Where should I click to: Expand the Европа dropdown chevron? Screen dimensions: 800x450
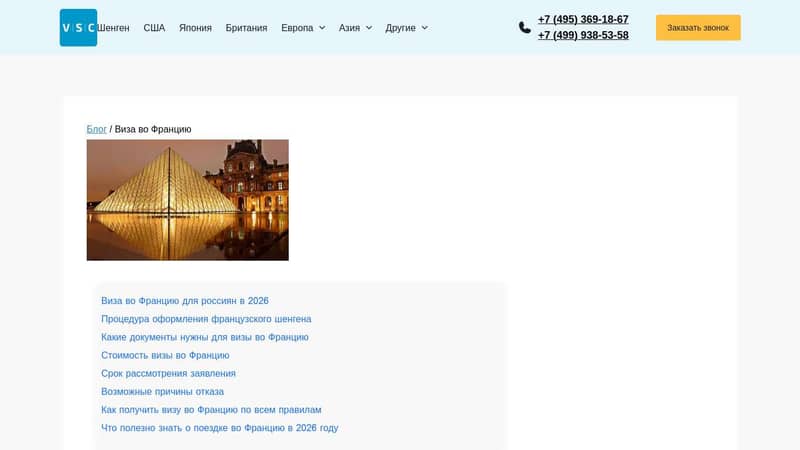point(322,28)
